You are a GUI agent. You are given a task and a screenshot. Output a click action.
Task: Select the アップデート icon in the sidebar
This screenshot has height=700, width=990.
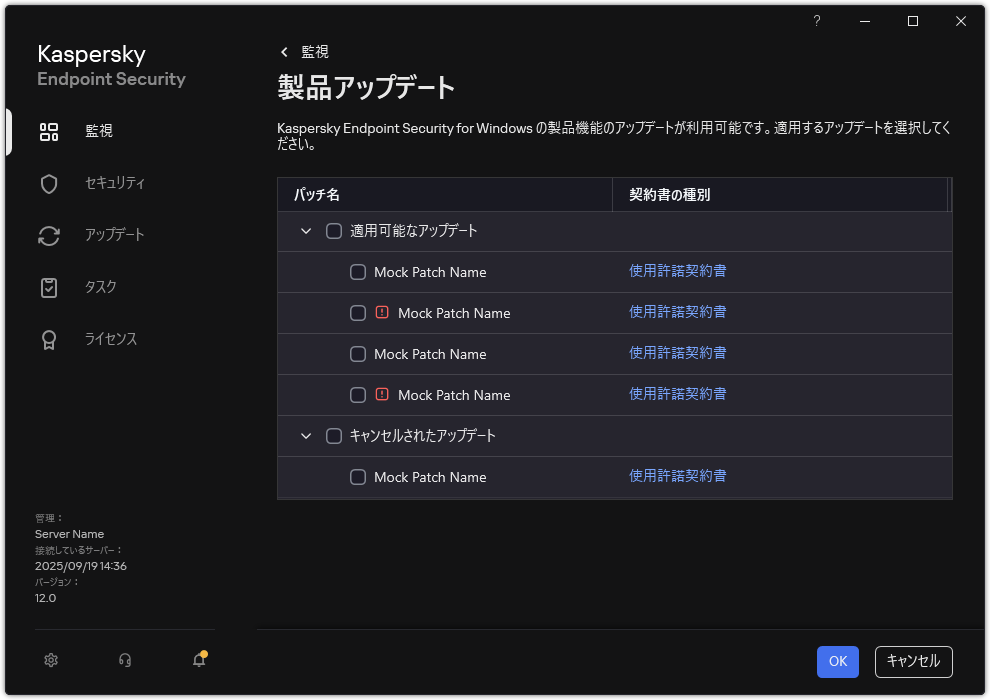[48, 235]
